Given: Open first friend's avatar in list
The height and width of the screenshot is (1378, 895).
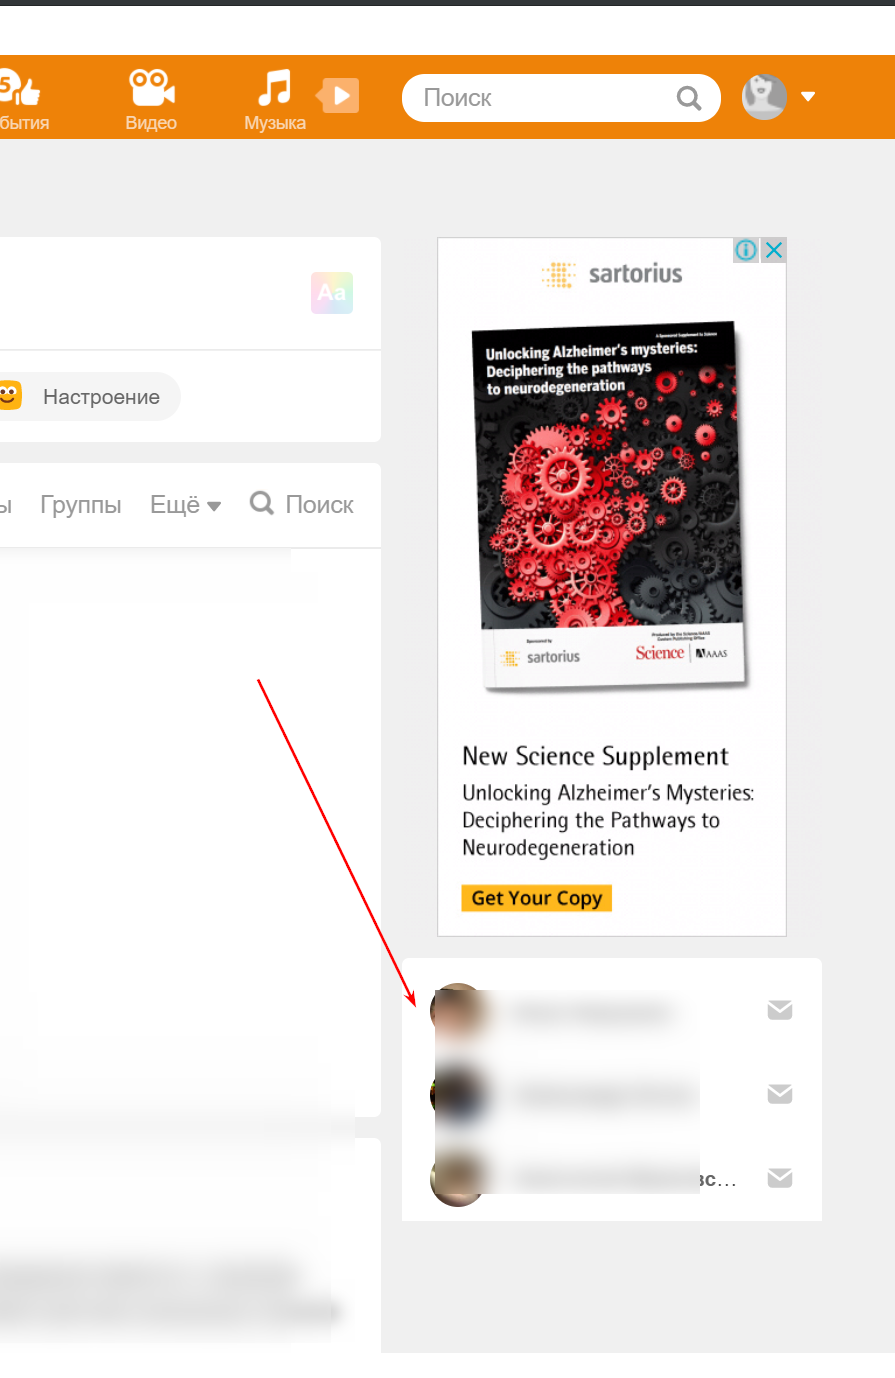Looking at the screenshot, I should pyautogui.click(x=458, y=1011).
